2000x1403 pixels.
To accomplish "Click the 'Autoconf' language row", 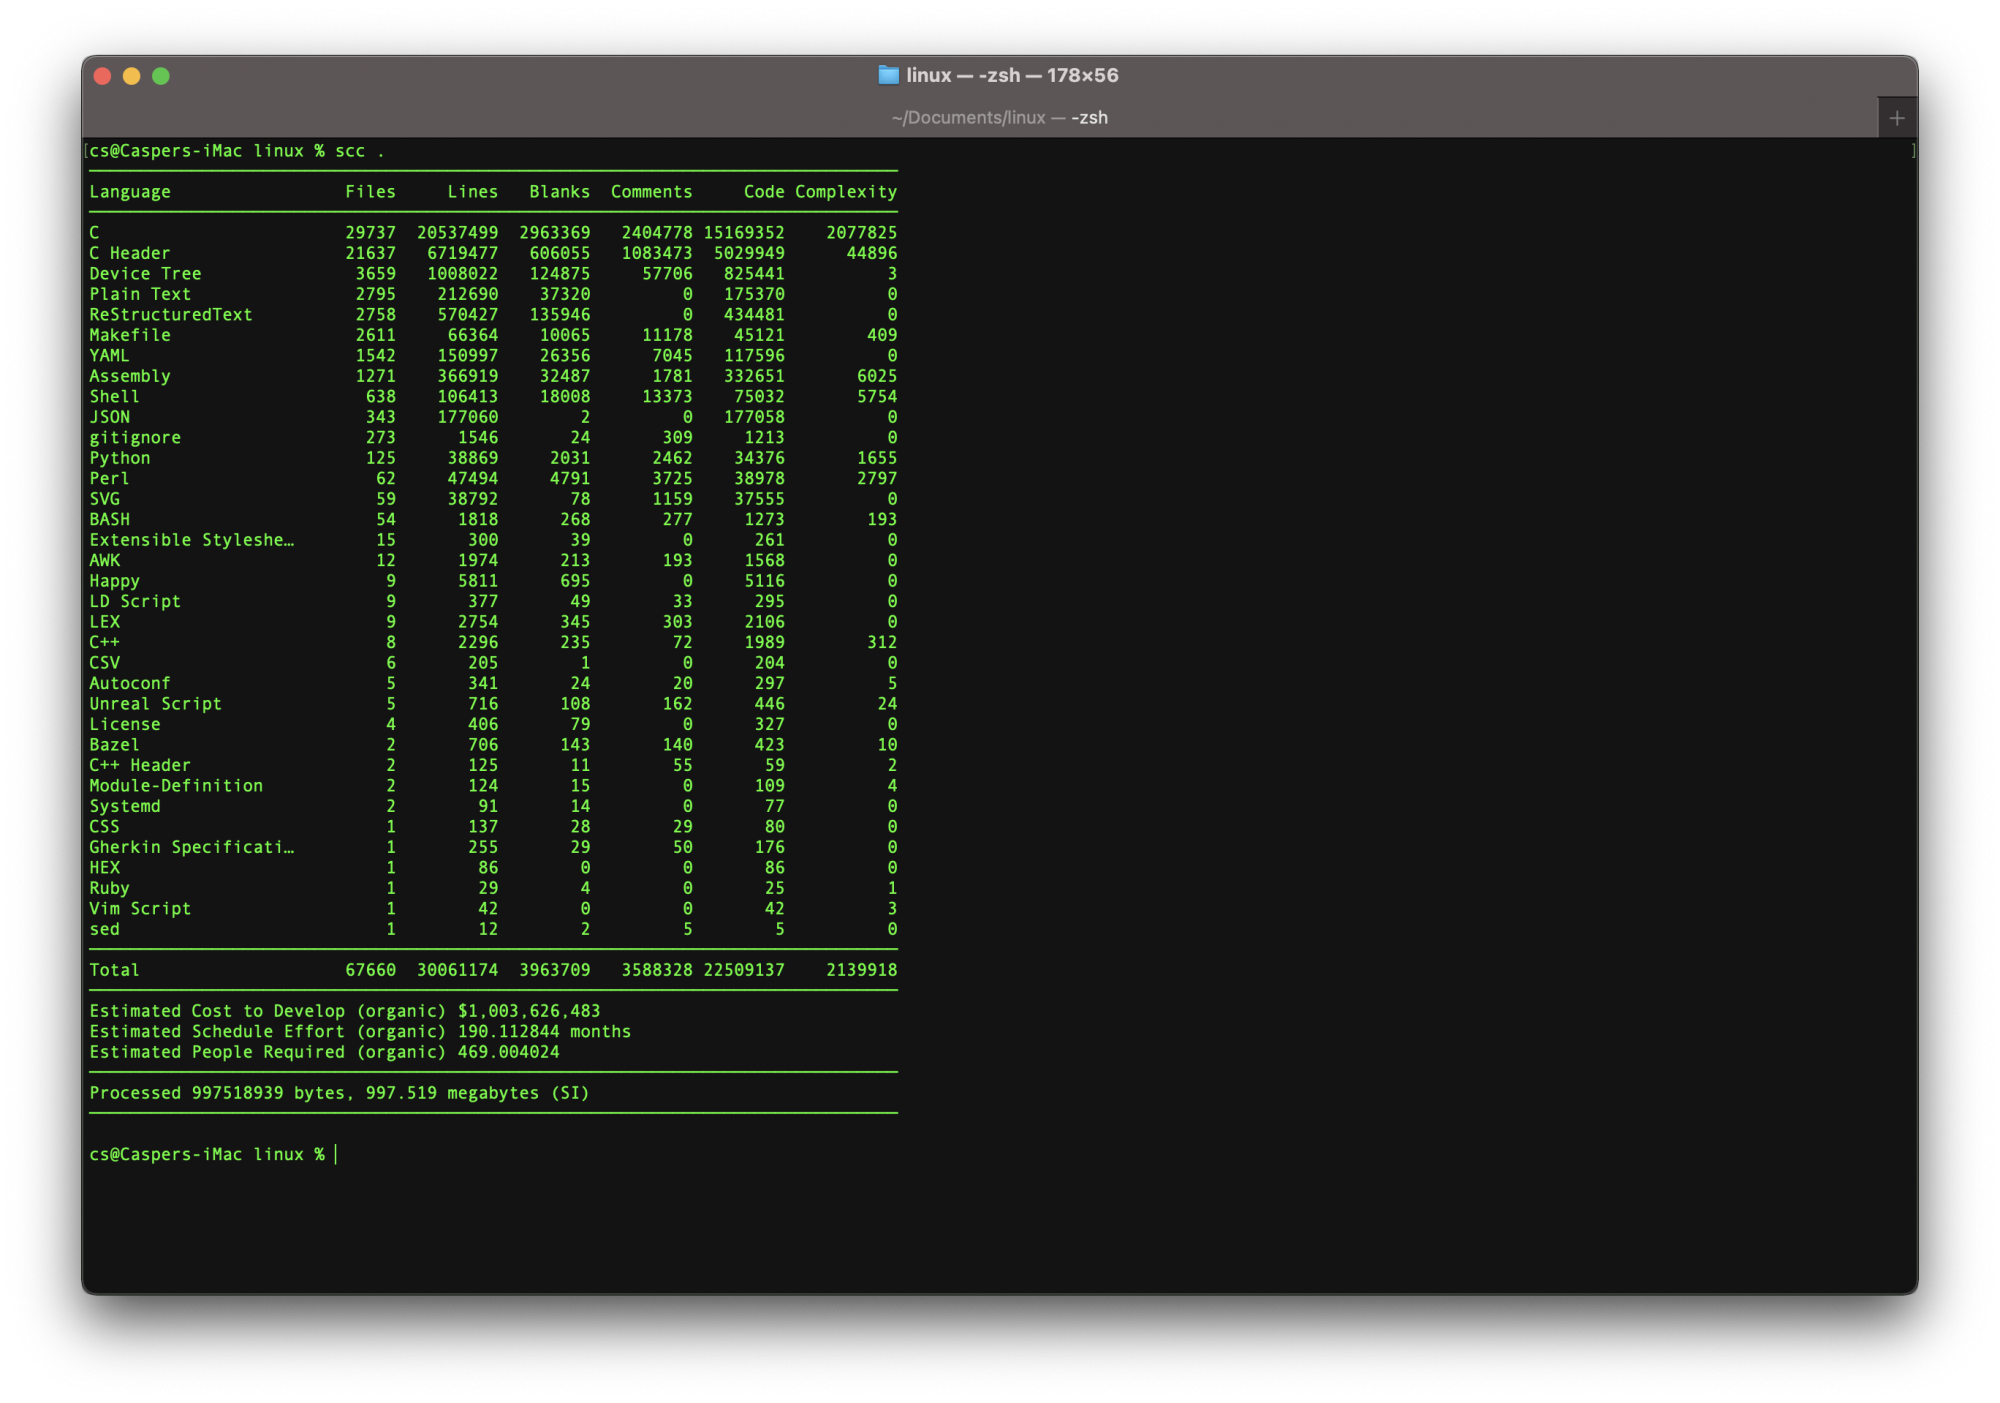I will pyautogui.click(x=493, y=684).
